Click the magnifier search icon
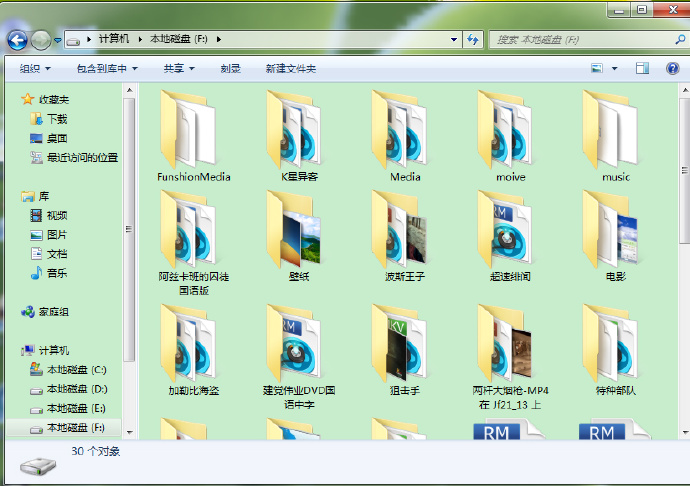Screen dimensions: 690x486 (x=680, y=40)
